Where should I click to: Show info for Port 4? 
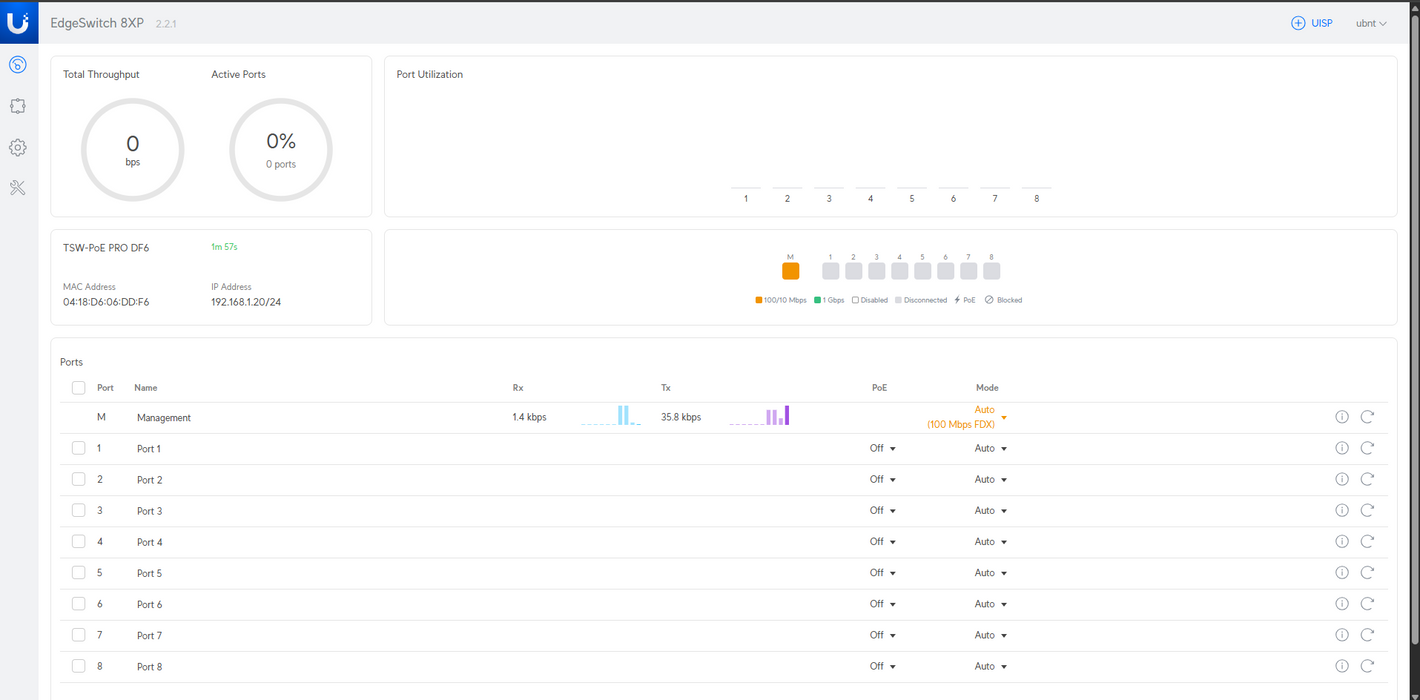(x=1342, y=541)
